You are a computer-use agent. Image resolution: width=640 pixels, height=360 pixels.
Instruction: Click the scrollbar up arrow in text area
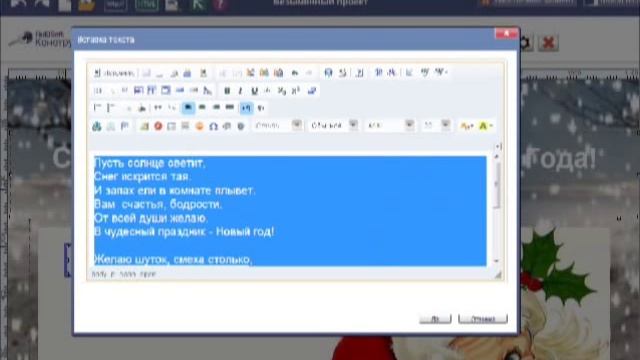click(497, 157)
